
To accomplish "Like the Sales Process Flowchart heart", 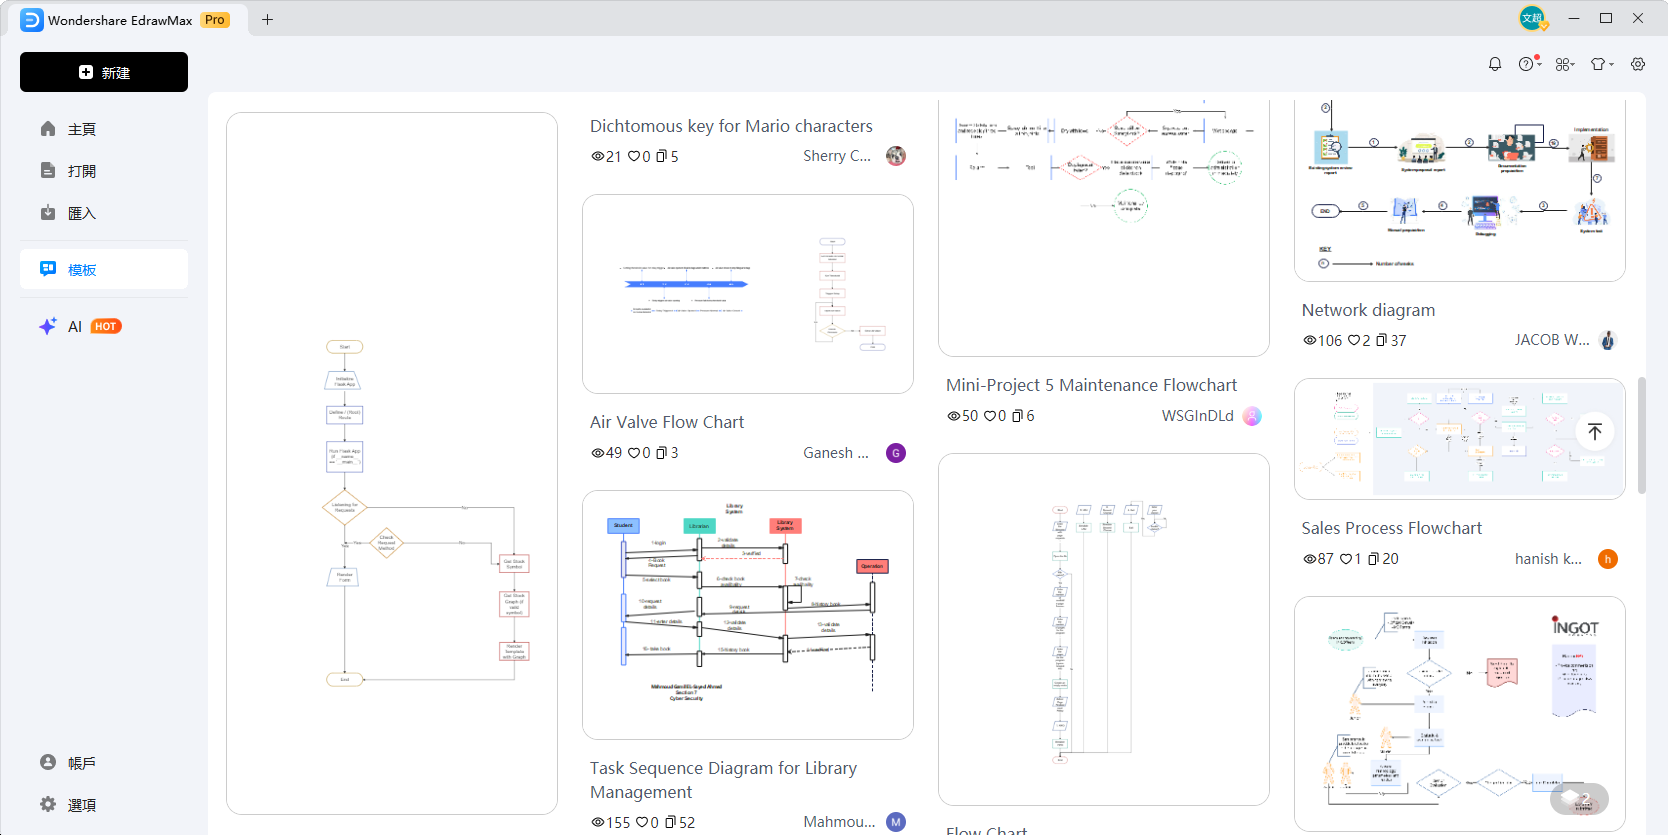I will click(1346, 559).
